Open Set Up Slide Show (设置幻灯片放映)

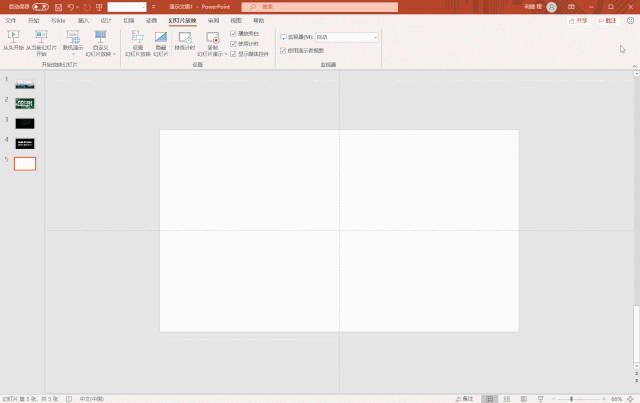point(138,43)
